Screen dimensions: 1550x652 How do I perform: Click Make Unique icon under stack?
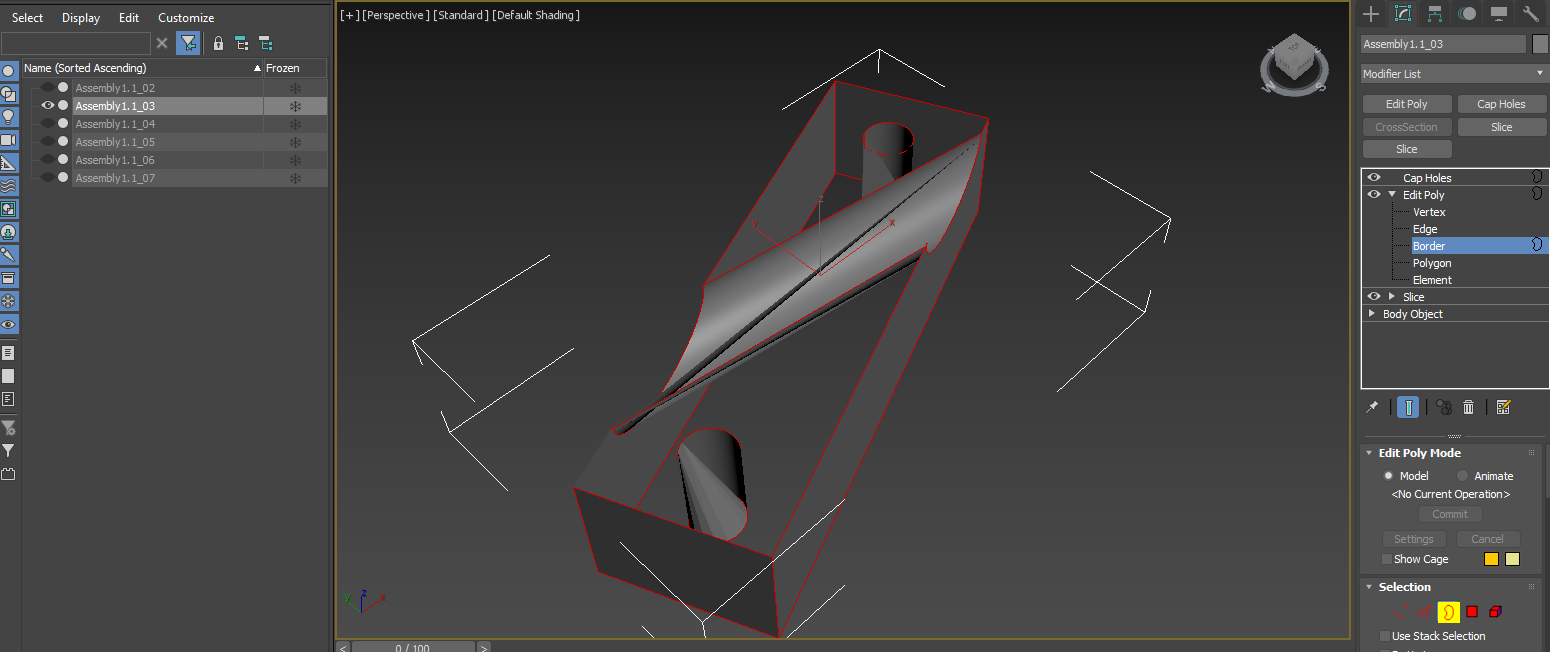[1443, 407]
